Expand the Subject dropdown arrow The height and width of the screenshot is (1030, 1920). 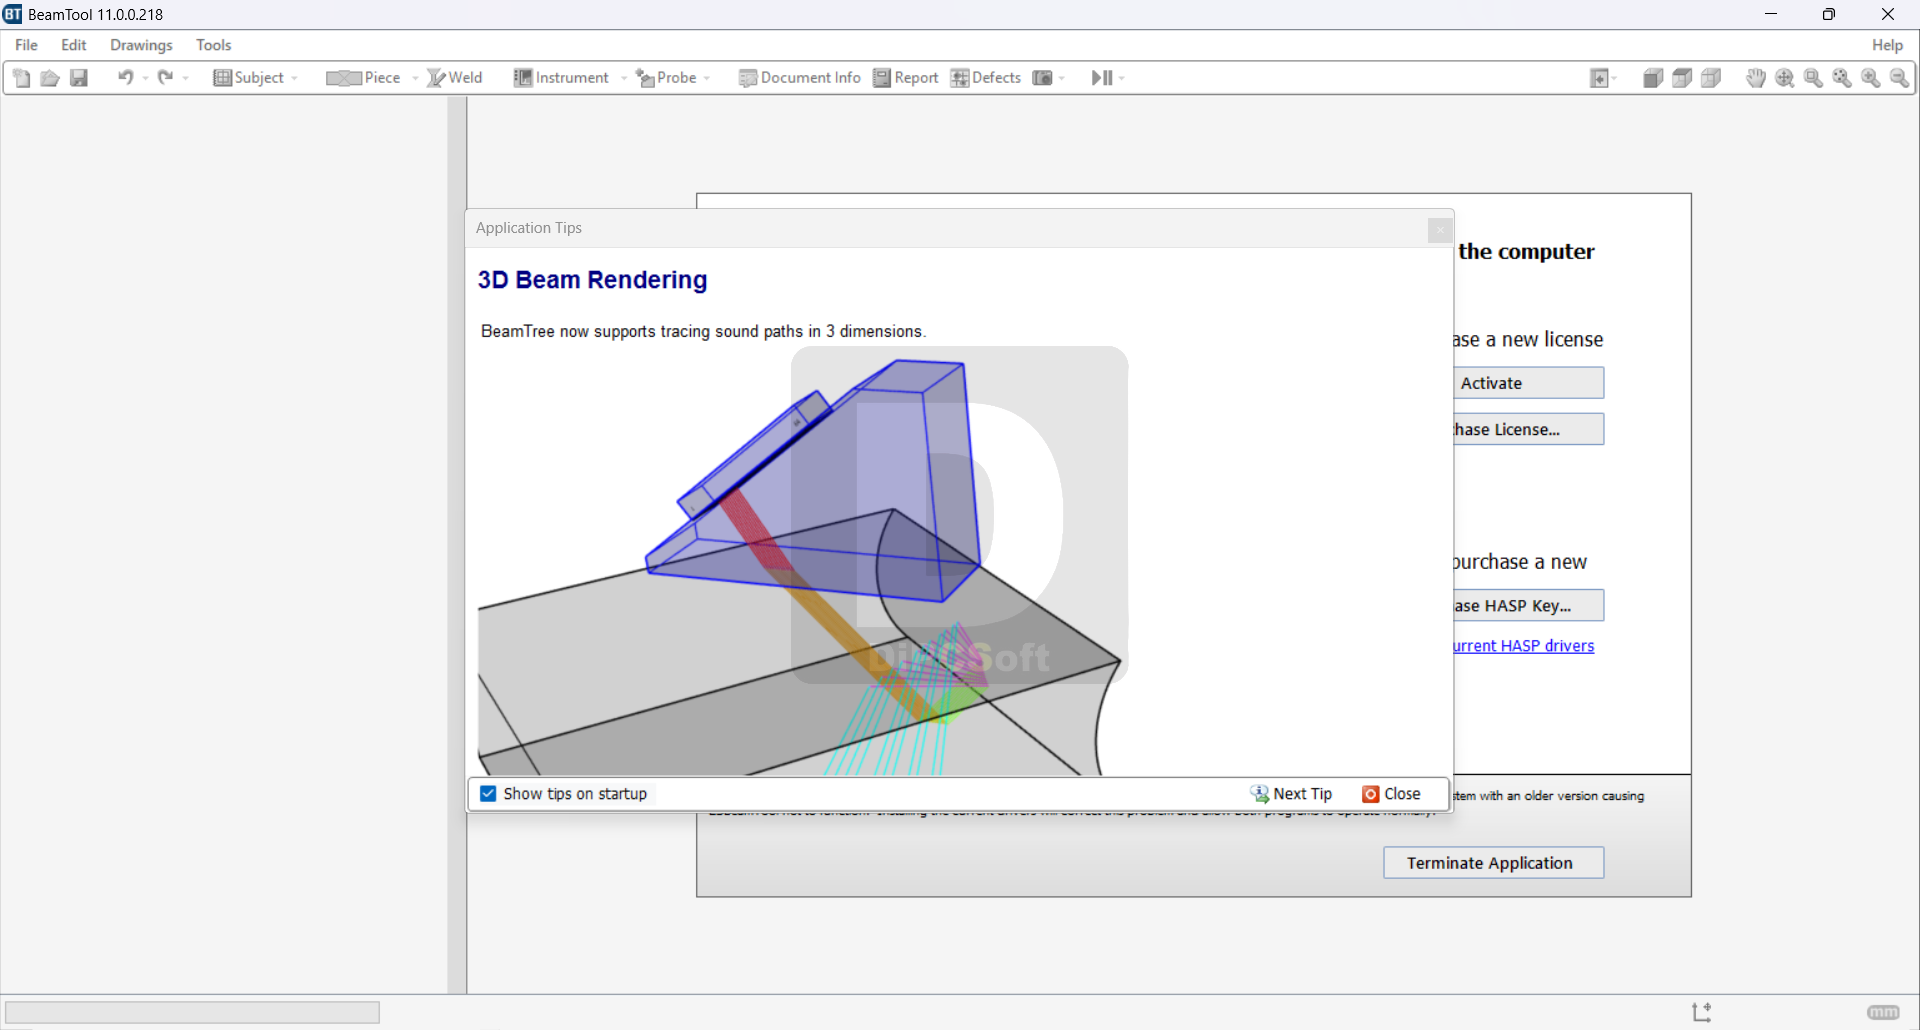pos(295,78)
